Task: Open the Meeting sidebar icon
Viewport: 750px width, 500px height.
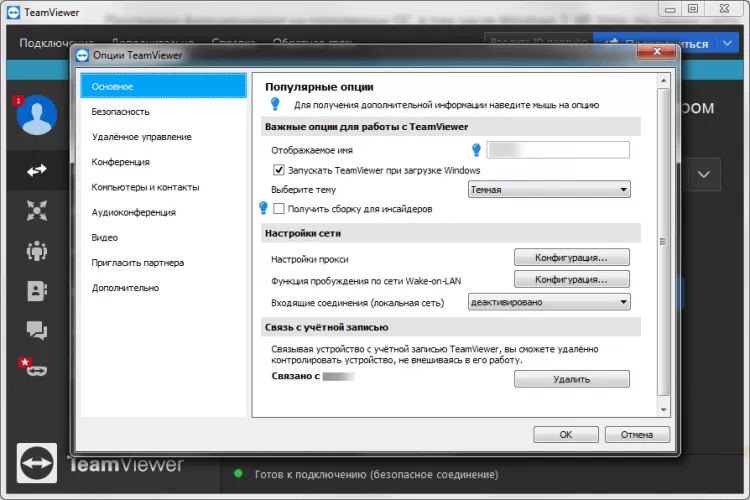Action: (37, 250)
